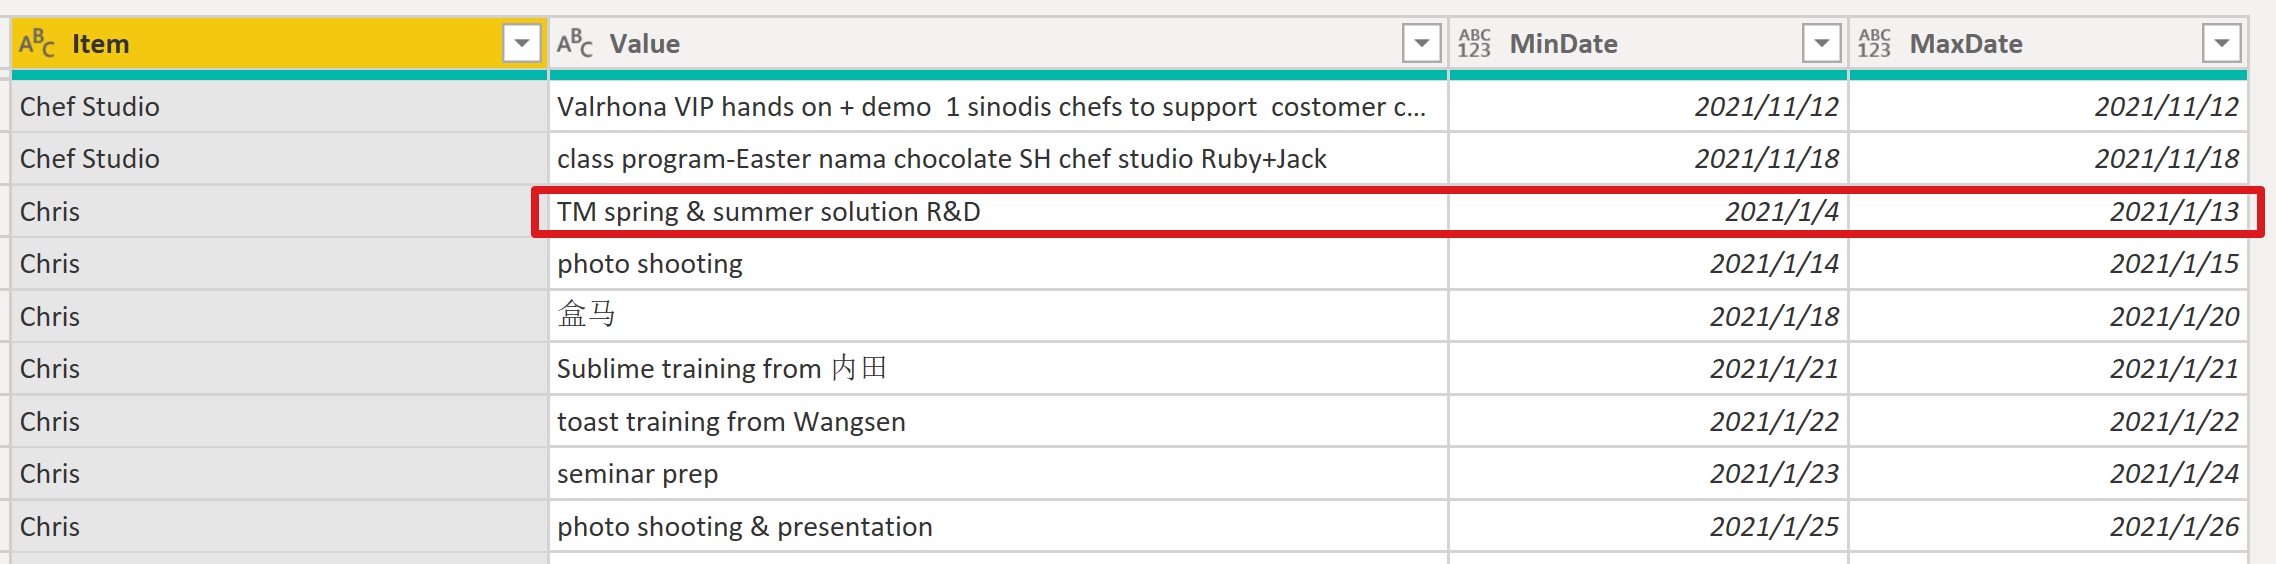
Task: Select the first Chef Studio item cell
Action: [x=90, y=107]
